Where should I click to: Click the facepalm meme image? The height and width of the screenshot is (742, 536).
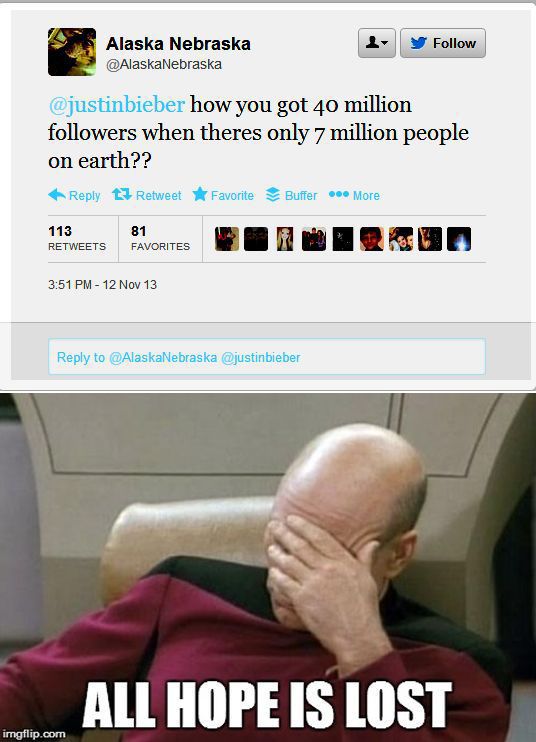[x=268, y=567]
